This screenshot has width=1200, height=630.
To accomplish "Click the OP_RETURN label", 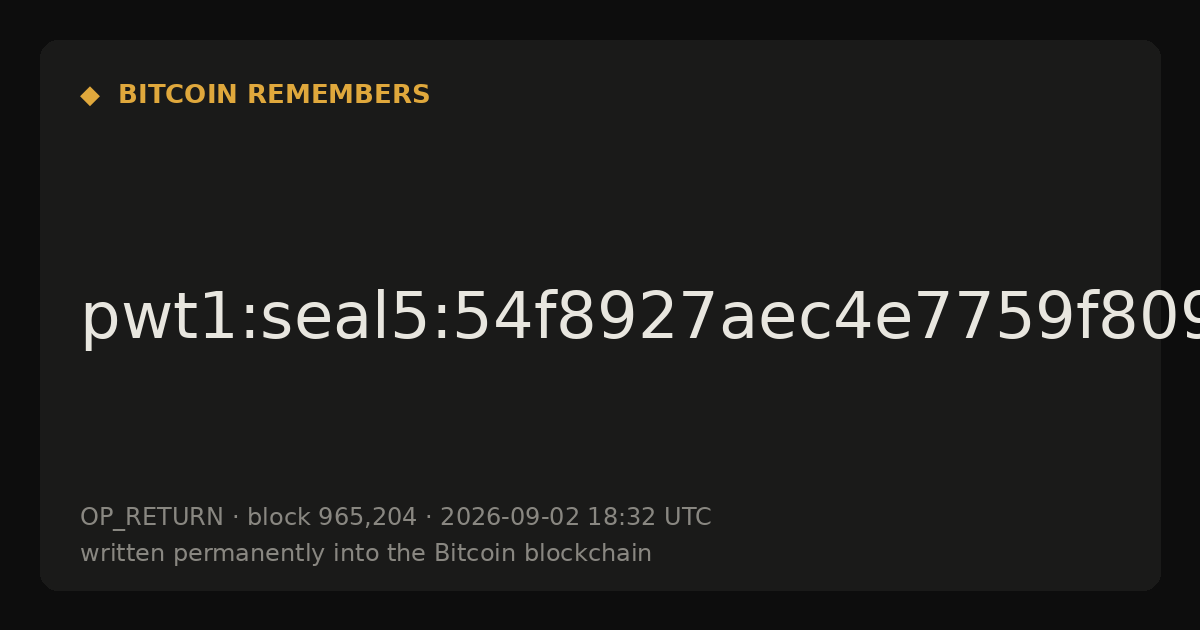I will 152,518.
